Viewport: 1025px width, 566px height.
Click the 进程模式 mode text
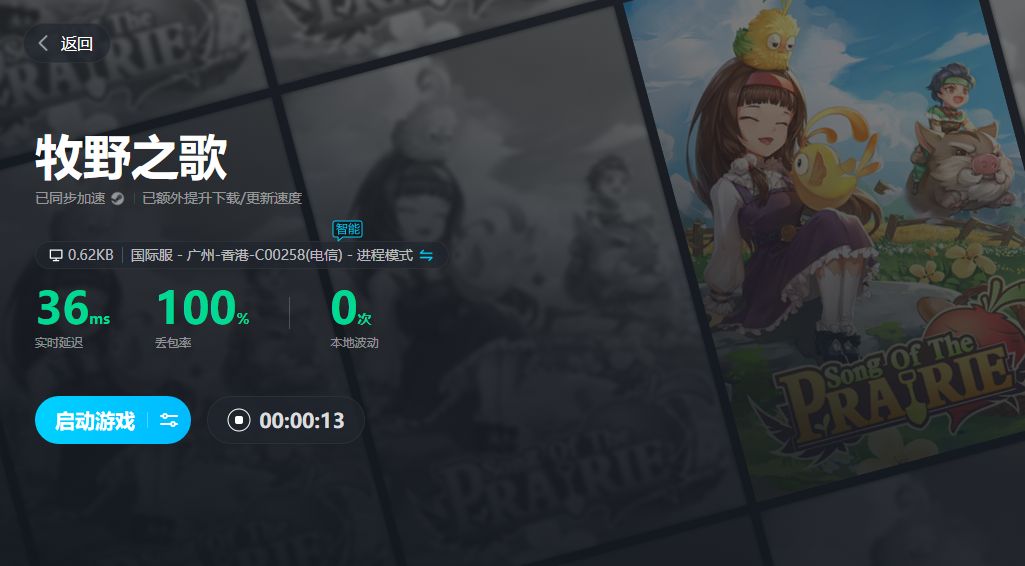[x=384, y=255]
